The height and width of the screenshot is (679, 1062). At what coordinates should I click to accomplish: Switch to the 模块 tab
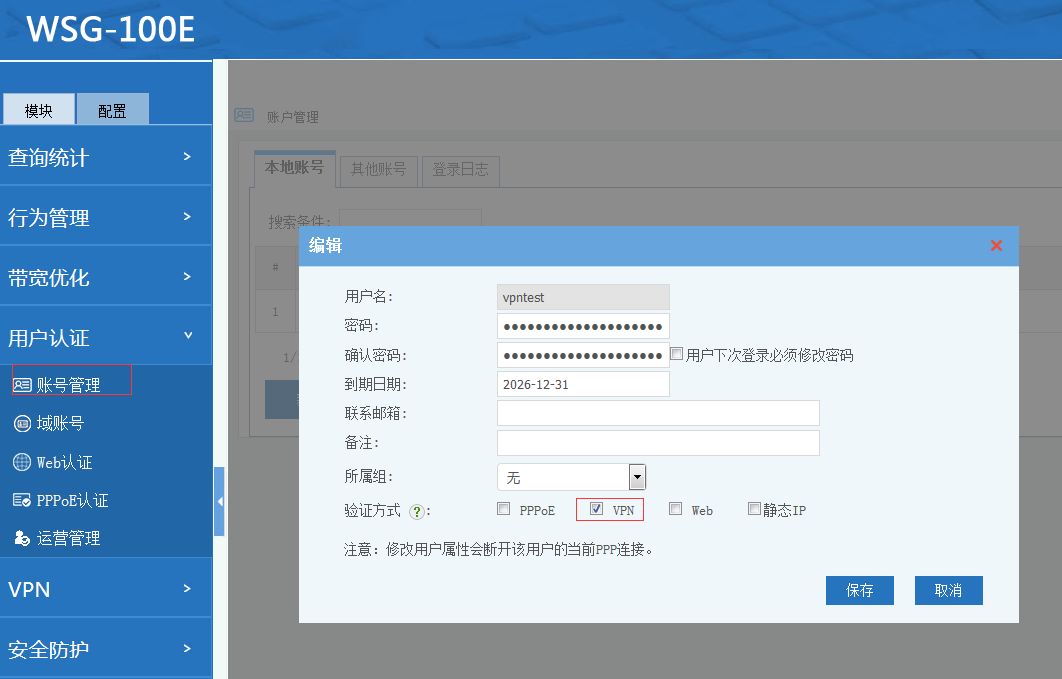point(39,111)
